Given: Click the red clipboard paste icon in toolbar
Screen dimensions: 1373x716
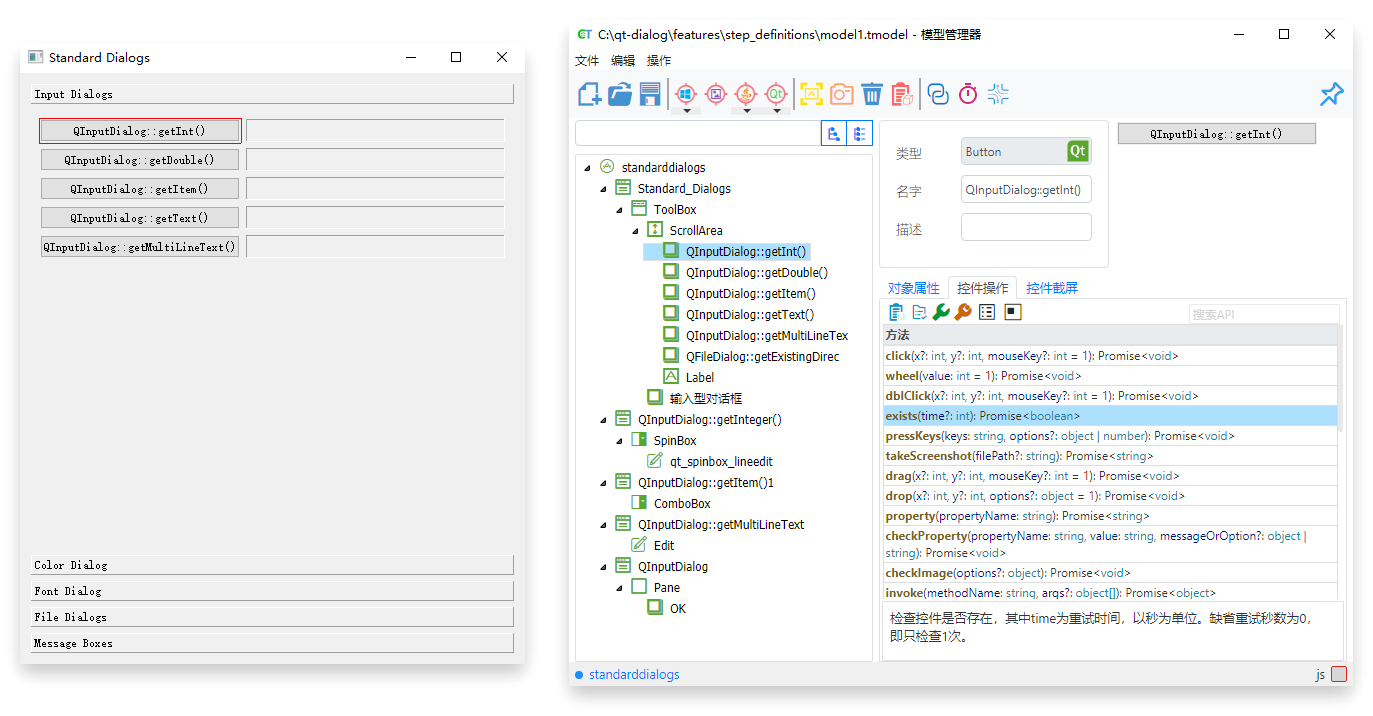Looking at the screenshot, I should (902, 94).
